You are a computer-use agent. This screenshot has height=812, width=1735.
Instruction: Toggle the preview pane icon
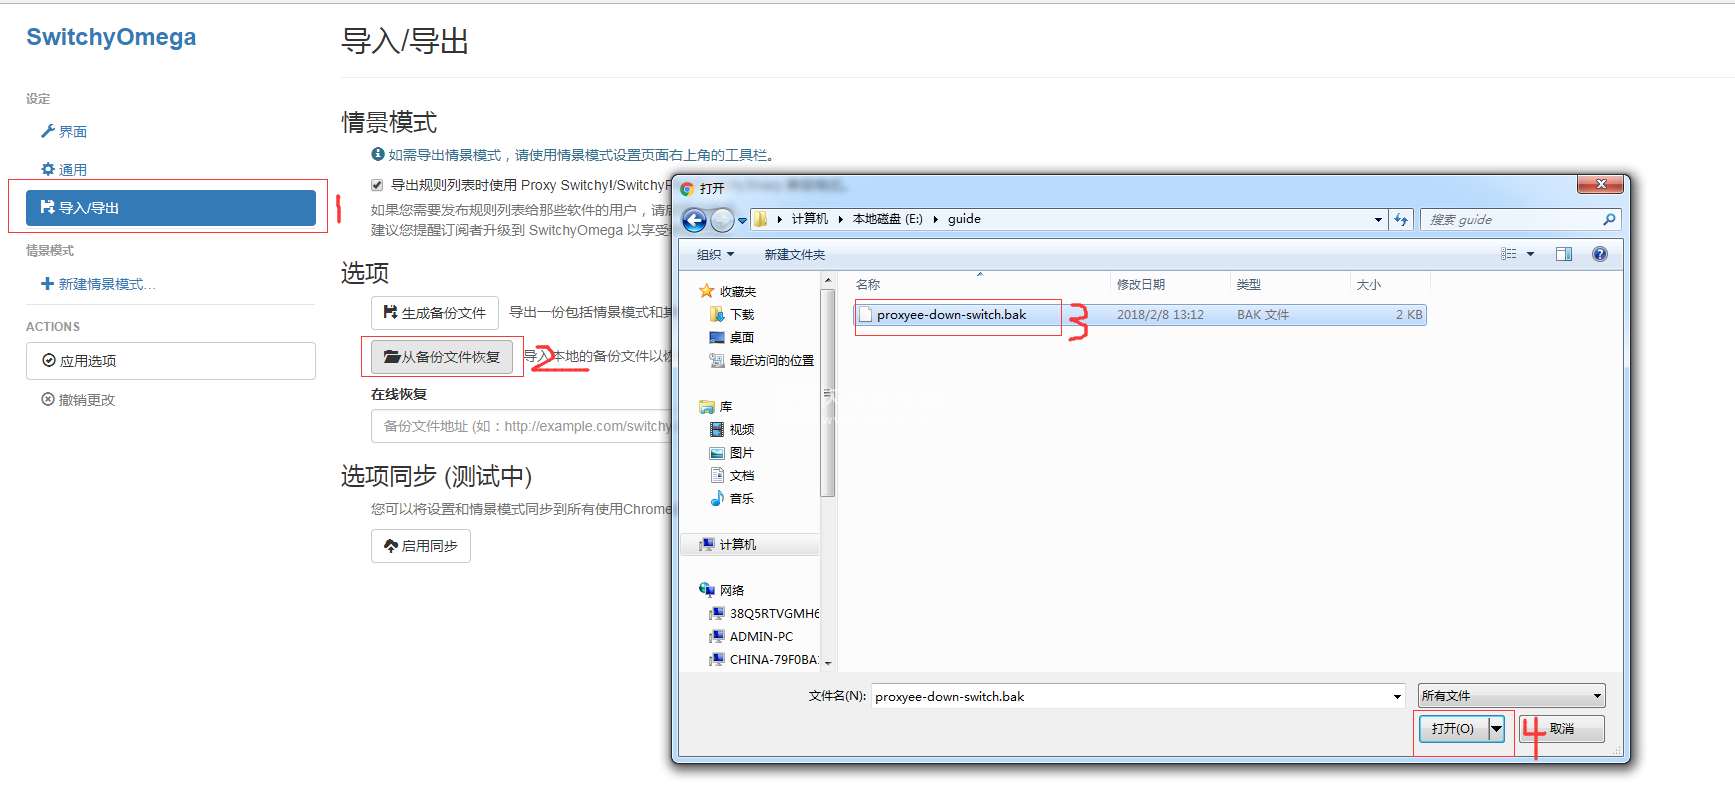click(x=1564, y=254)
